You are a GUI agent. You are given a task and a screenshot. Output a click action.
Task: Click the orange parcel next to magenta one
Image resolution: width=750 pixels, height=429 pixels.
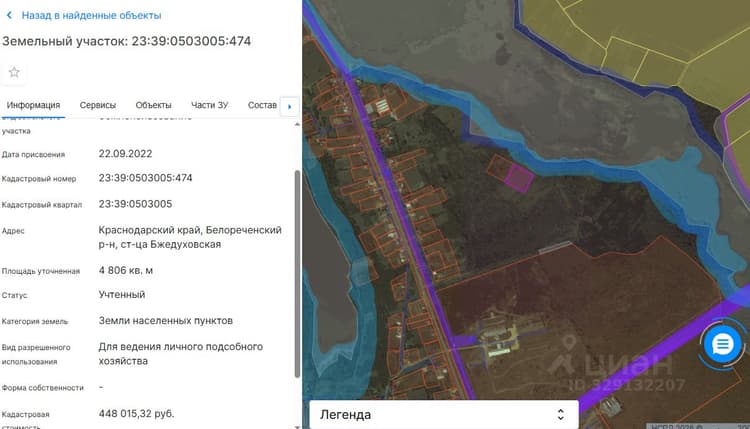[499, 167]
